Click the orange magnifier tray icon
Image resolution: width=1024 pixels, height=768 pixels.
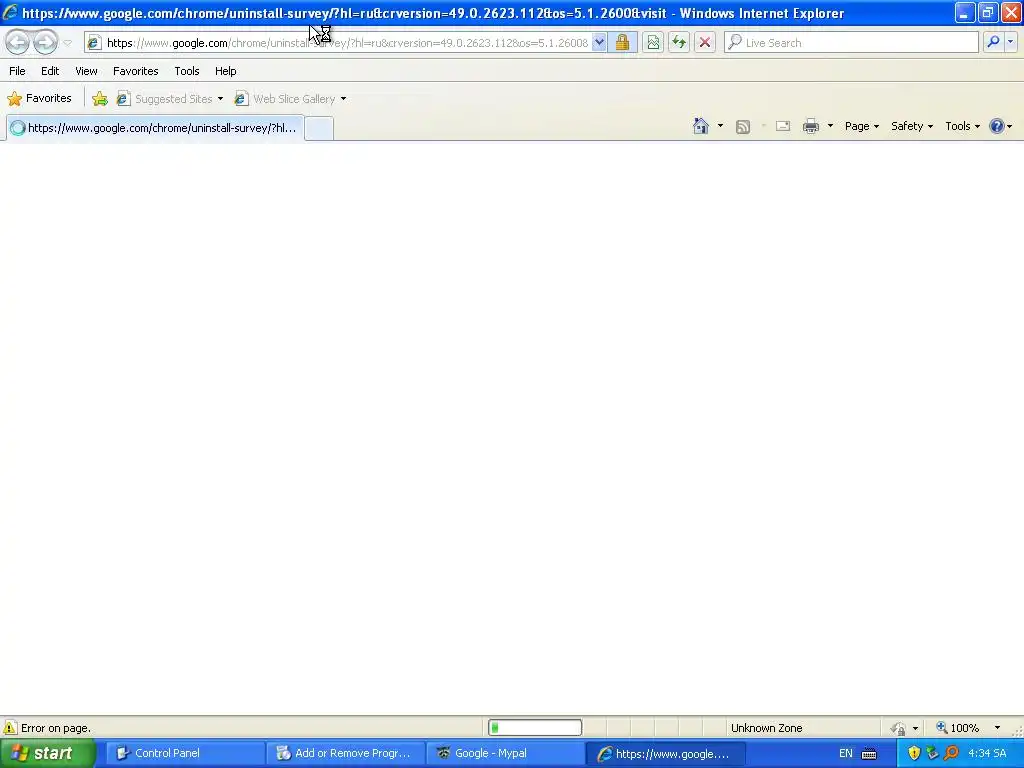point(952,754)
